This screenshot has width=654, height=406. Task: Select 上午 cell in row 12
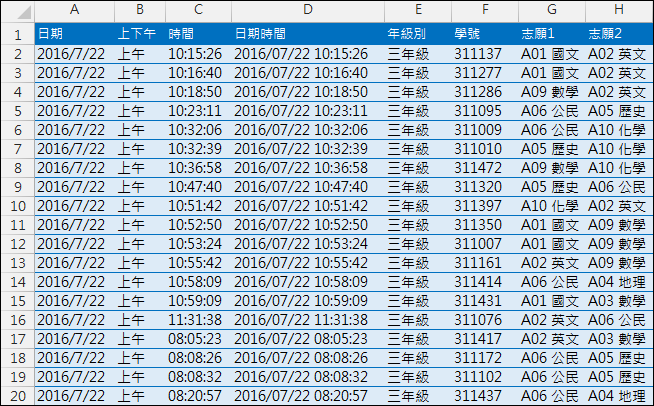140,244
